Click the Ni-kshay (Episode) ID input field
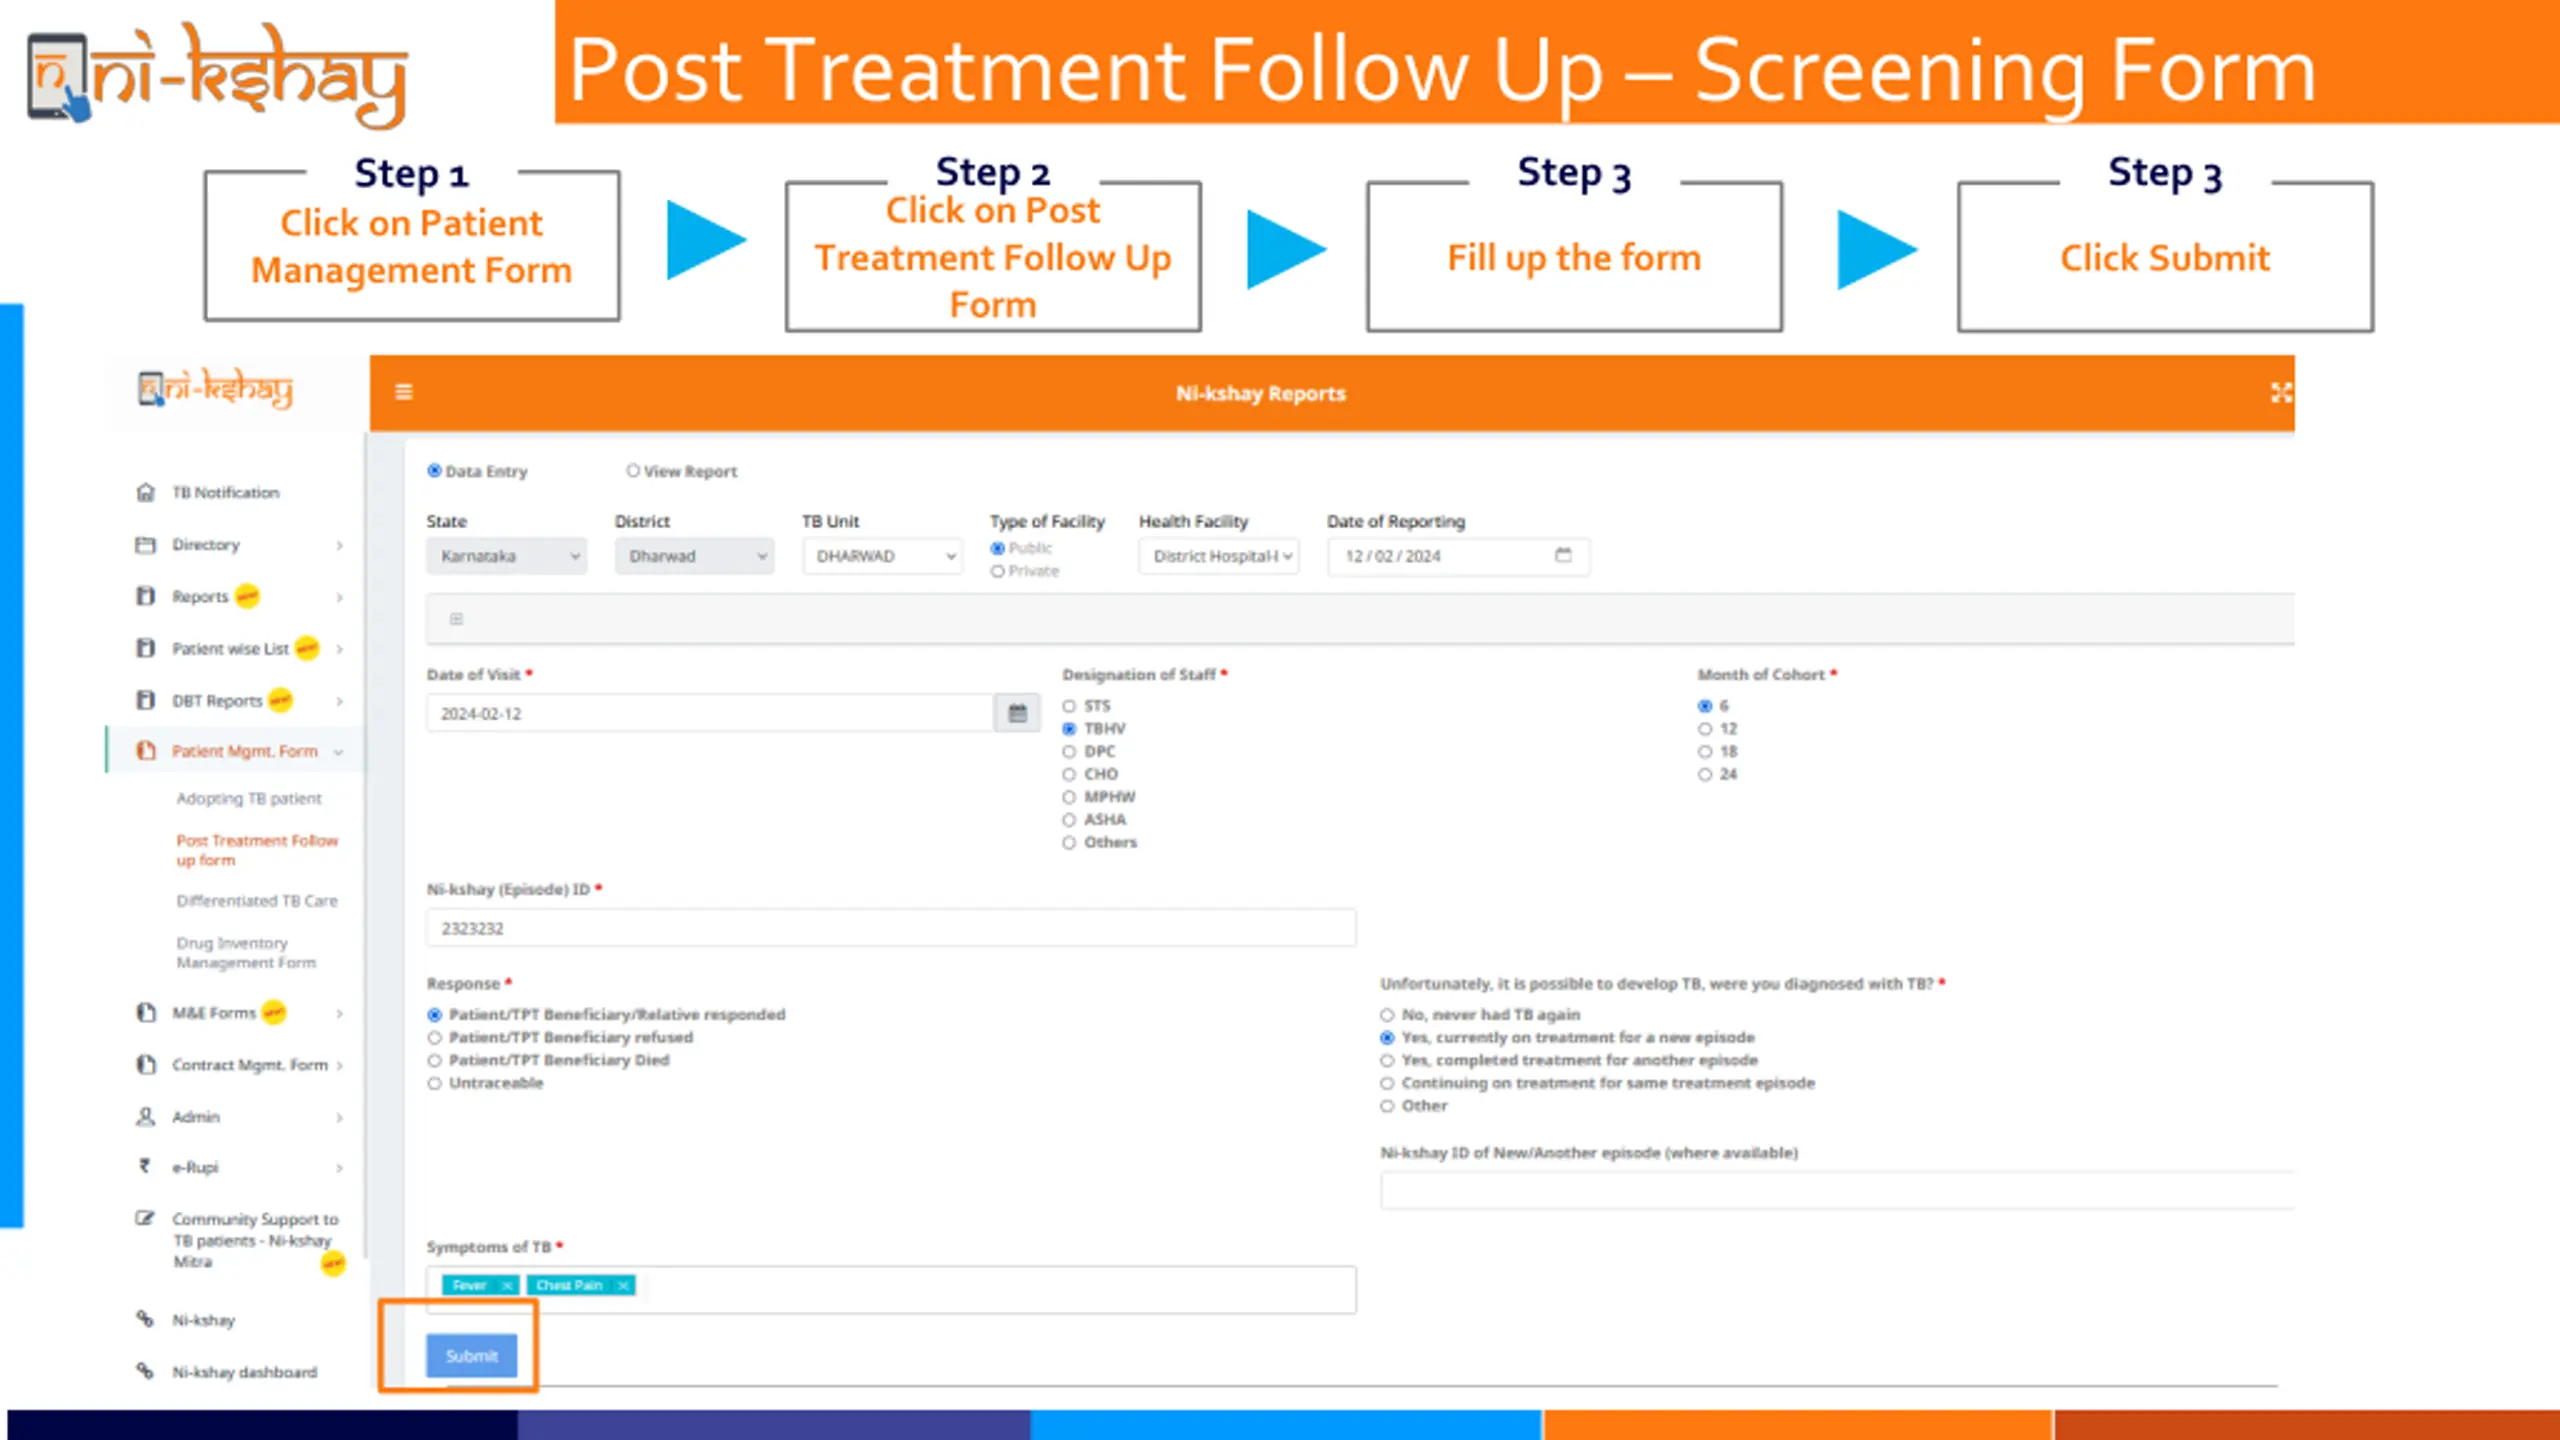 (x=891, y=928)
